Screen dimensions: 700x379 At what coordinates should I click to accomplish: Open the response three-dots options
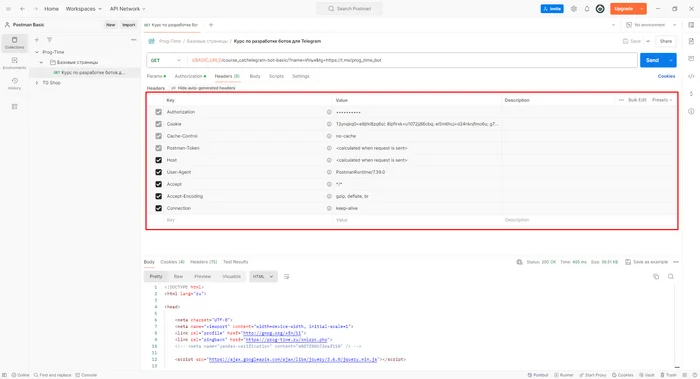[676, 262]
